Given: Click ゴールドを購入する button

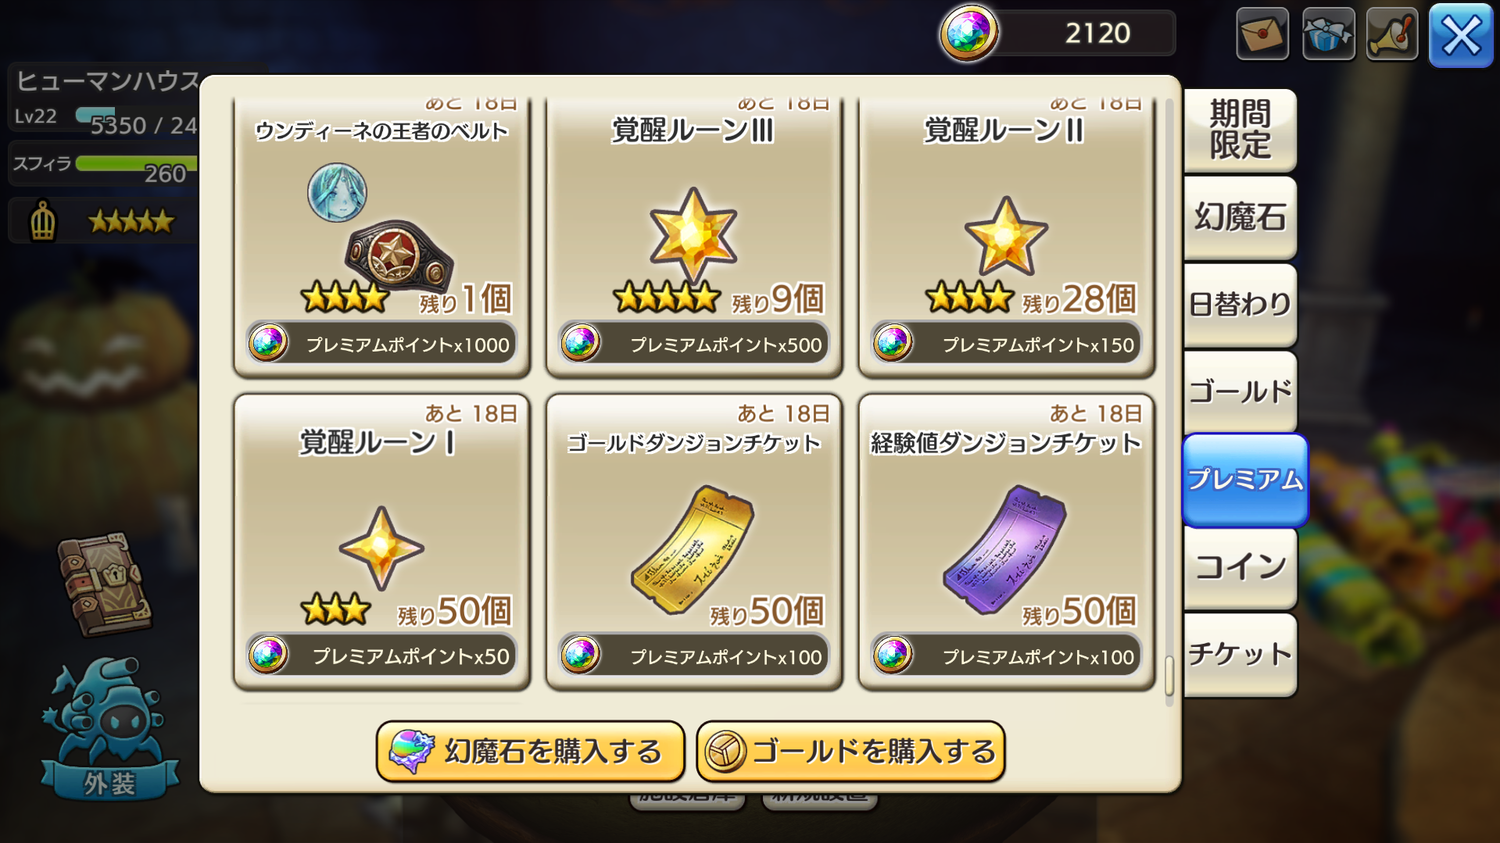Looking at the screenshot, I should click(x=851, y=751).
